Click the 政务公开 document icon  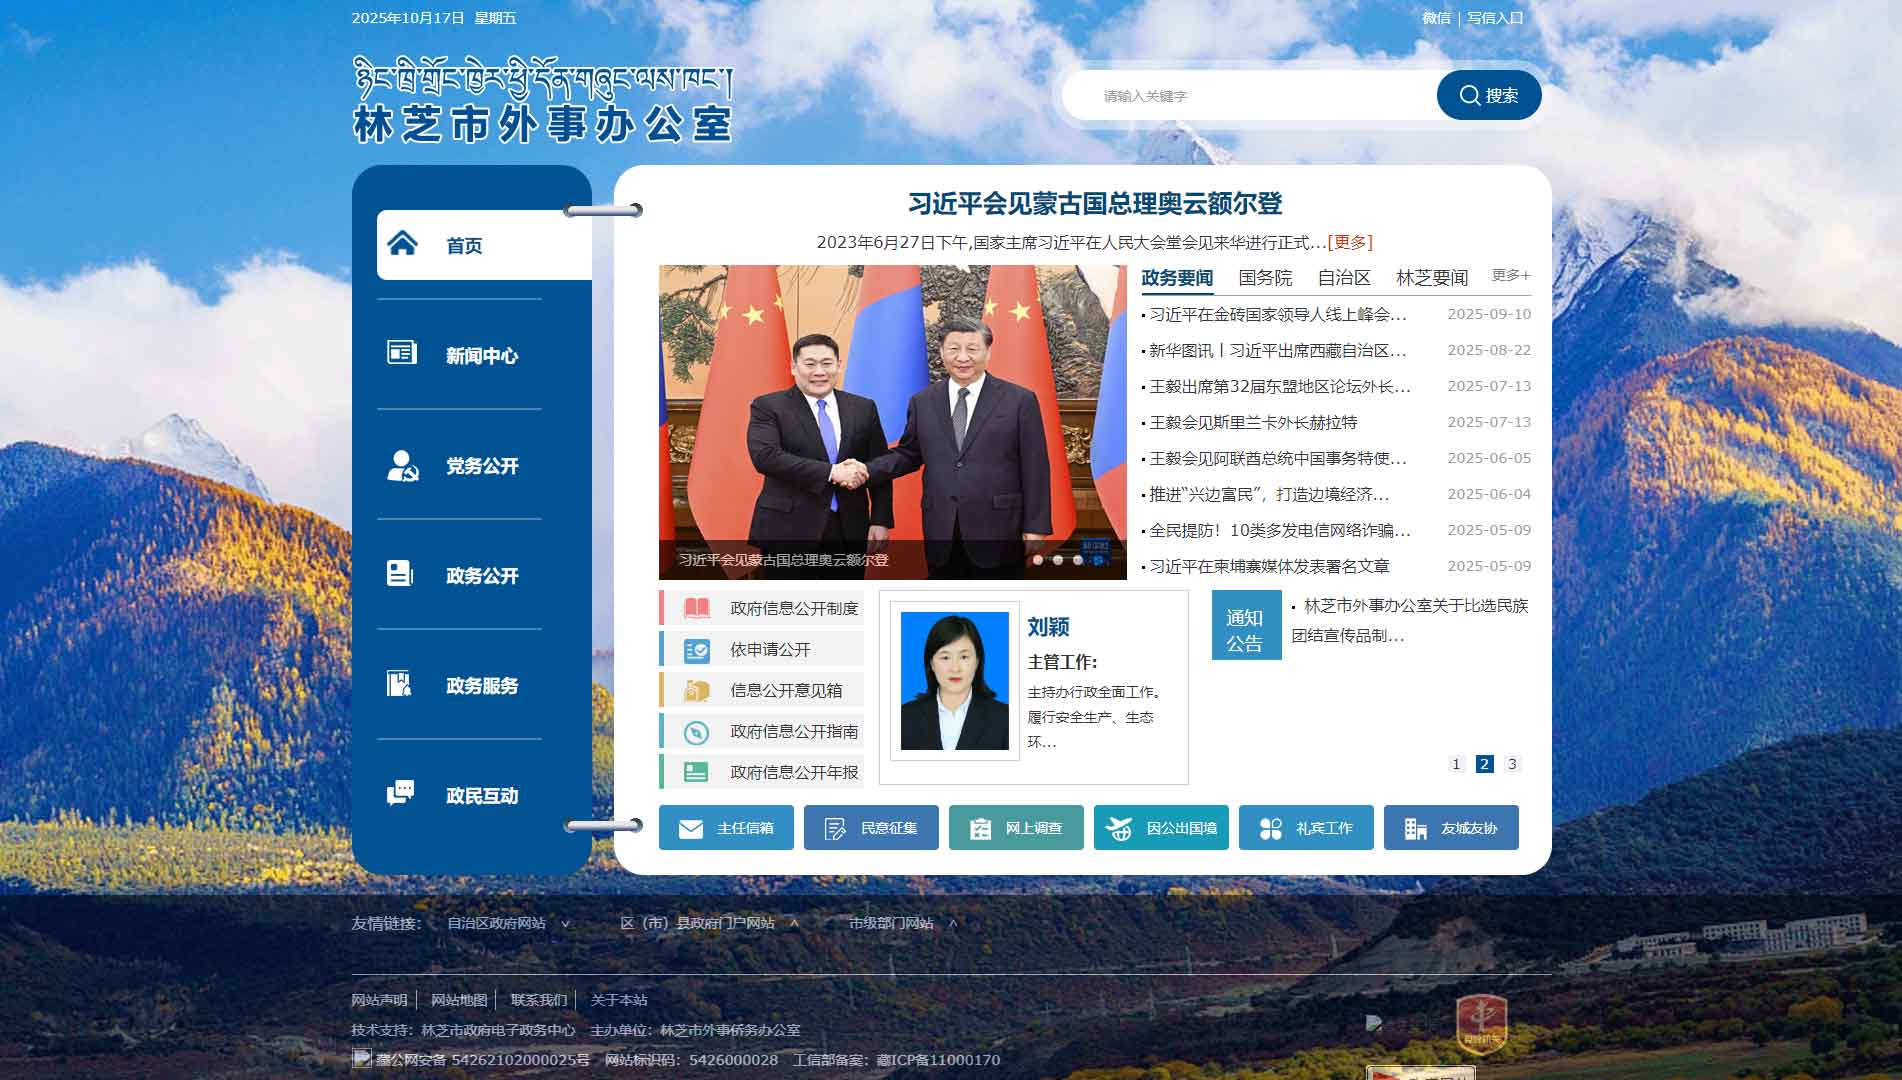(x=400, y=573)
